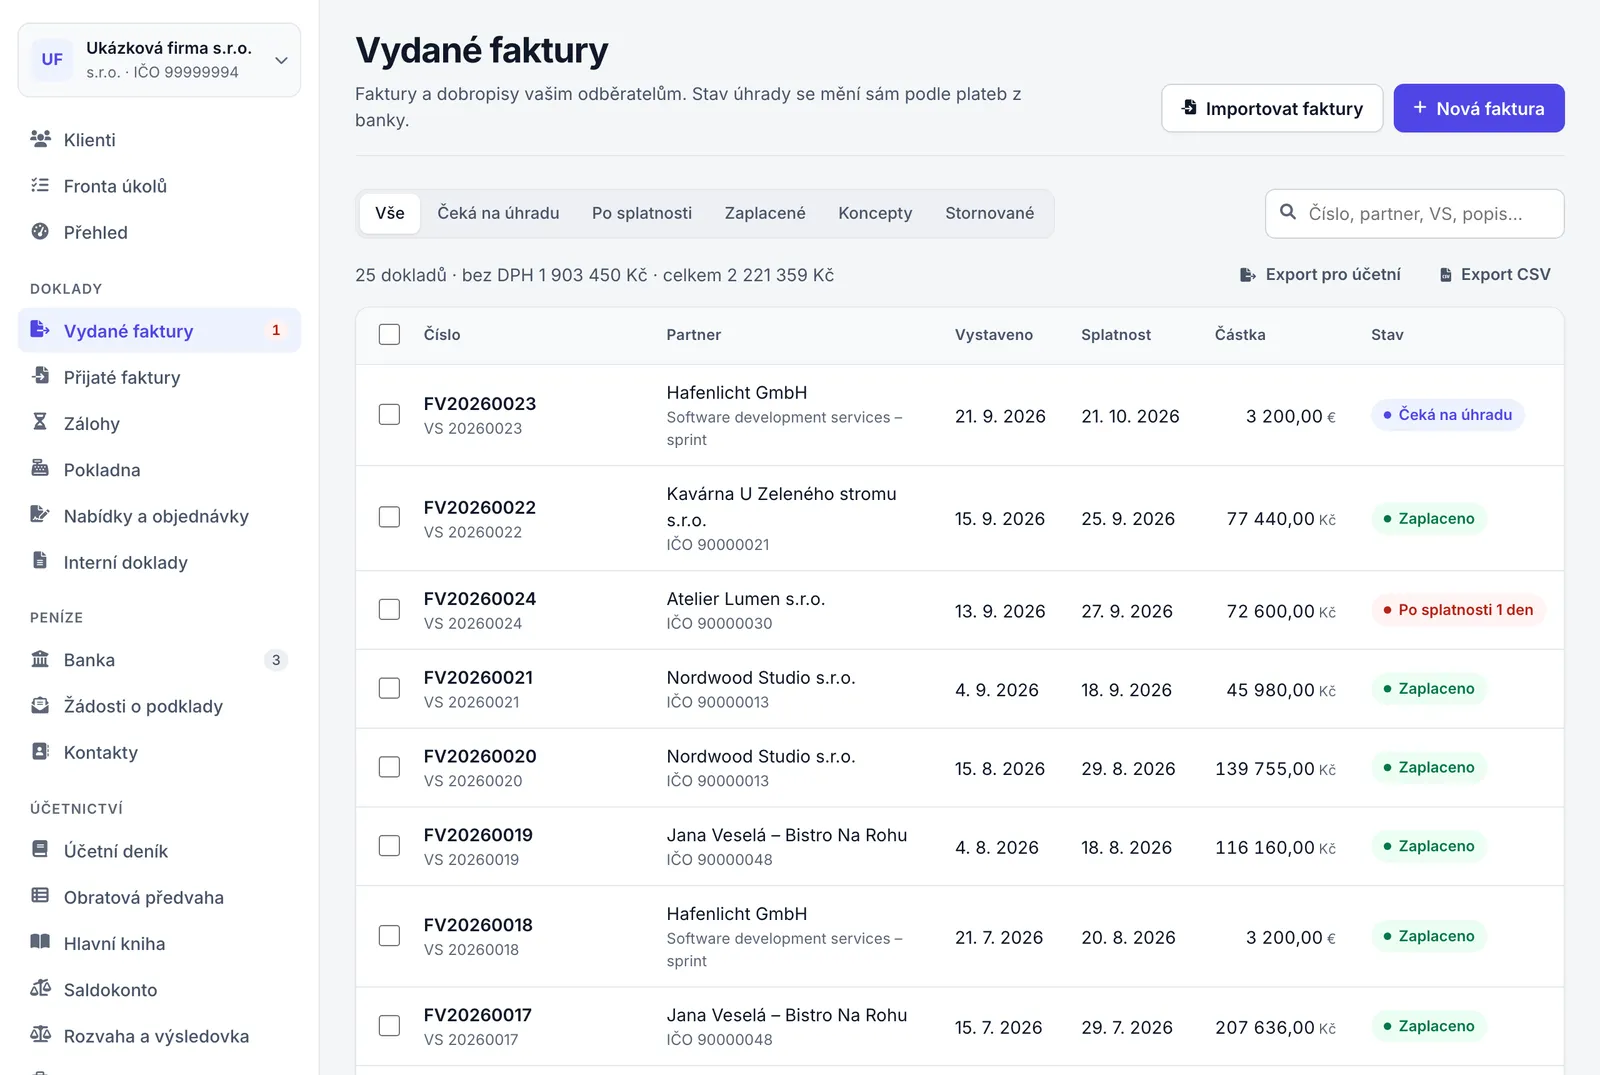Click the Saldokonto scales icon
Viewport: 1600px width, 1075px height.
point(40,988)
